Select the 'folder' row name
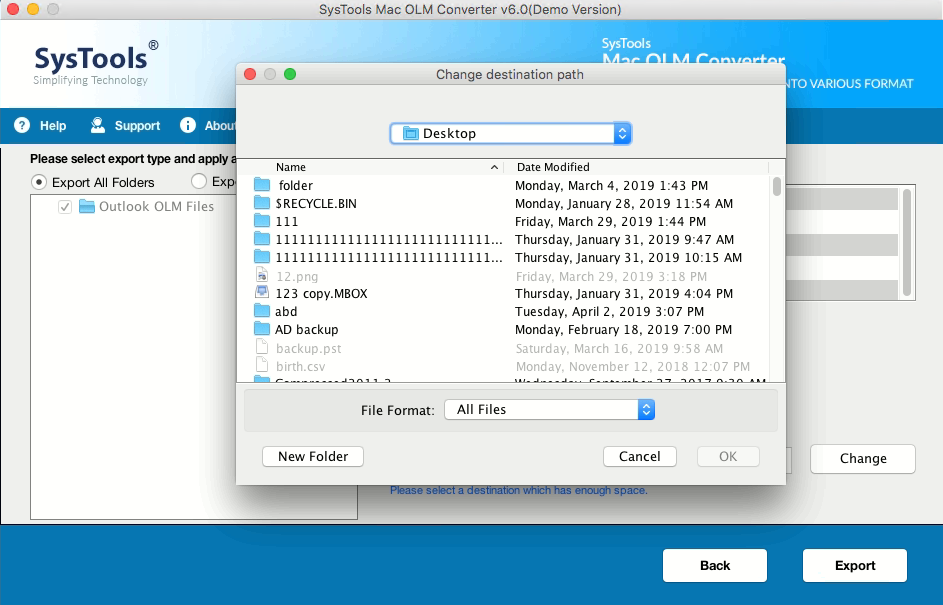Image resolution: width=943 pixels, height=605 pixels. click(295, 185)
